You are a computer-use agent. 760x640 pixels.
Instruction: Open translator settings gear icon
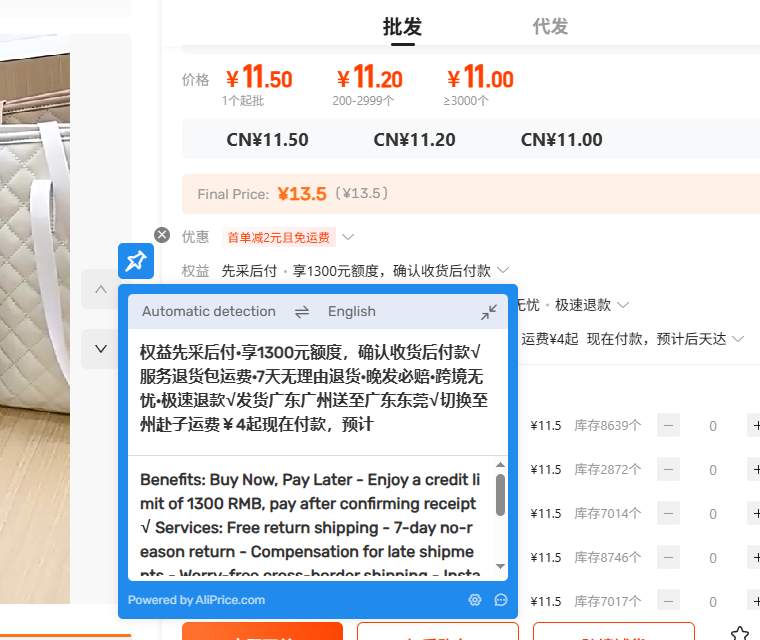[x=475, y=600]
